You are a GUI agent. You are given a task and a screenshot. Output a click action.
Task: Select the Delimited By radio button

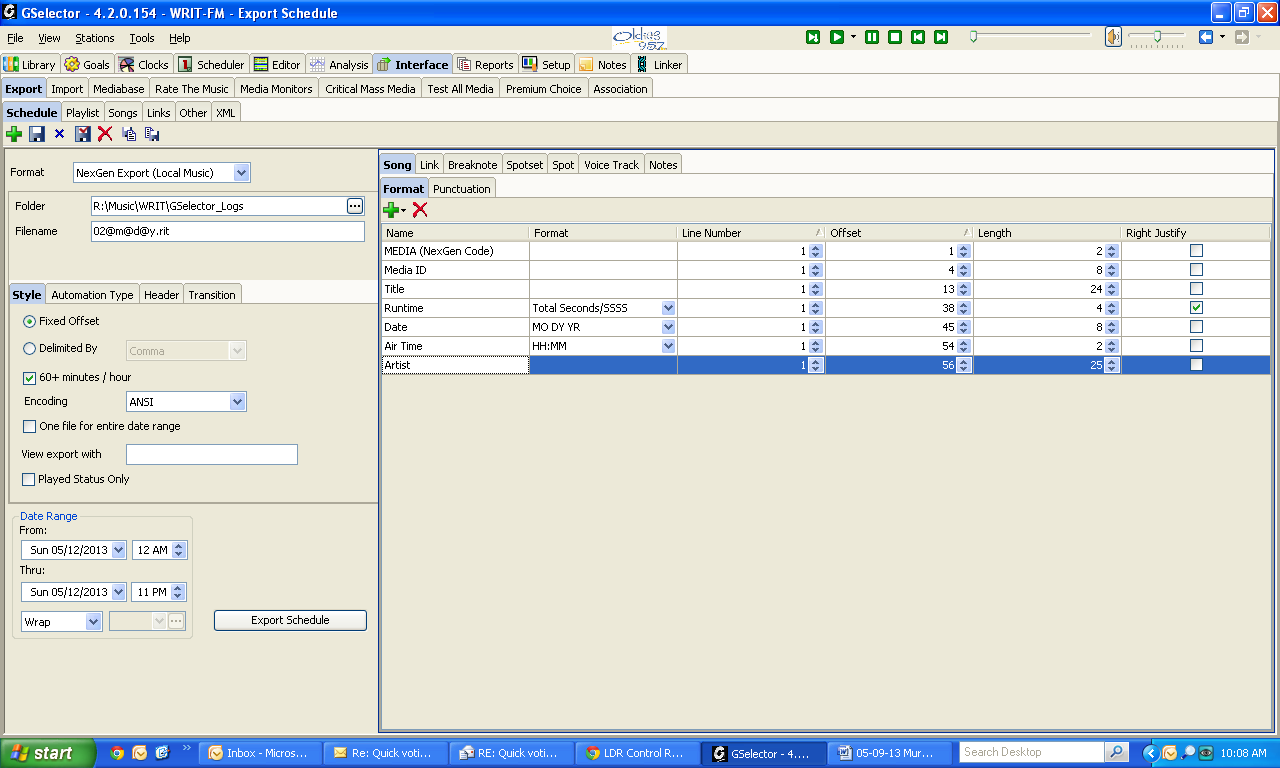click(x=29, y=349)
